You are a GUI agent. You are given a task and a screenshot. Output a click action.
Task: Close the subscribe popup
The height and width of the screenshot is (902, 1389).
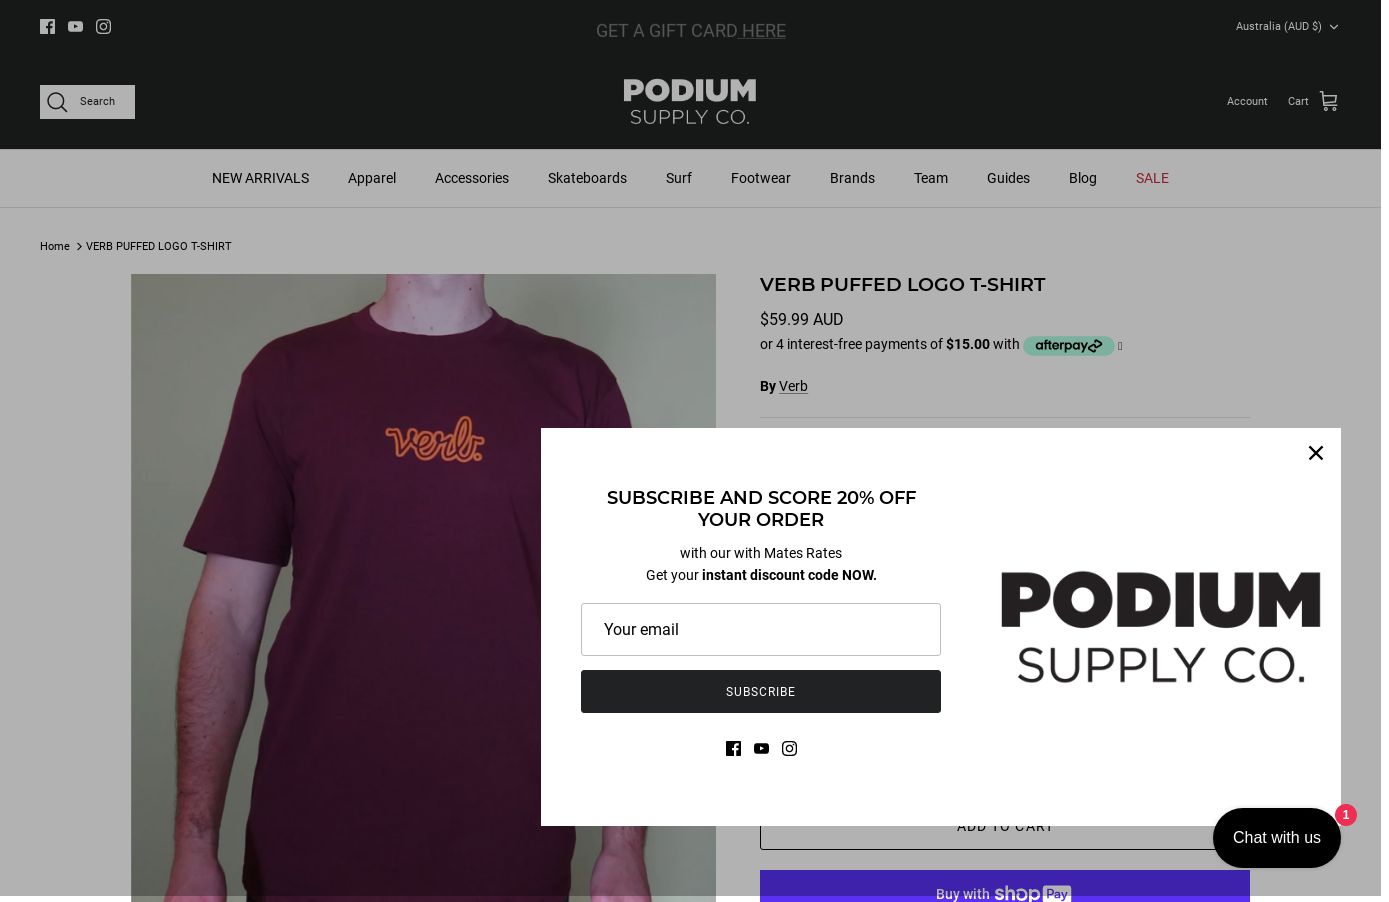click(x=1316, y=453)
